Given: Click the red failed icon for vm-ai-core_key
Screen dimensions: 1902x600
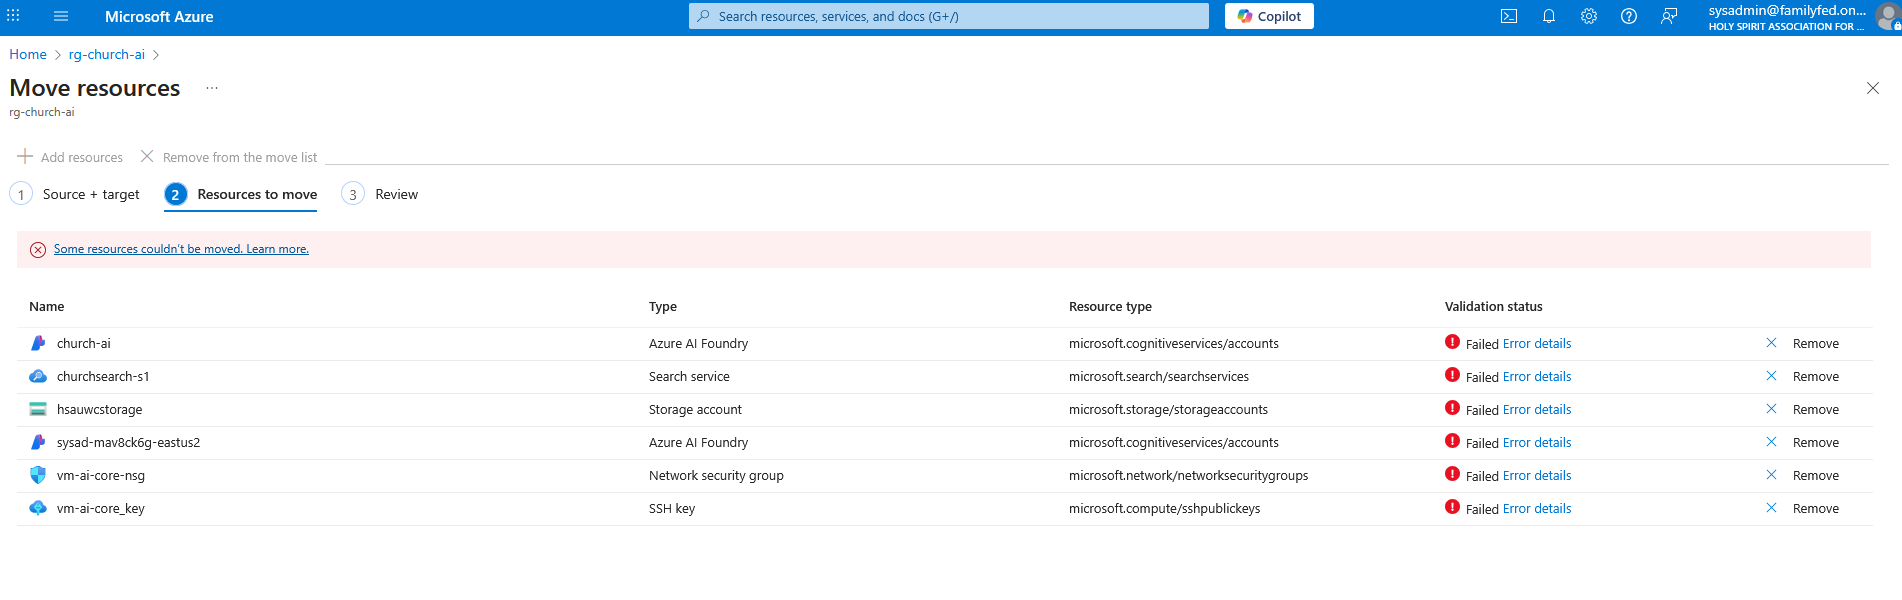Looking at the screenshot, I should [x=1452, y=507].
